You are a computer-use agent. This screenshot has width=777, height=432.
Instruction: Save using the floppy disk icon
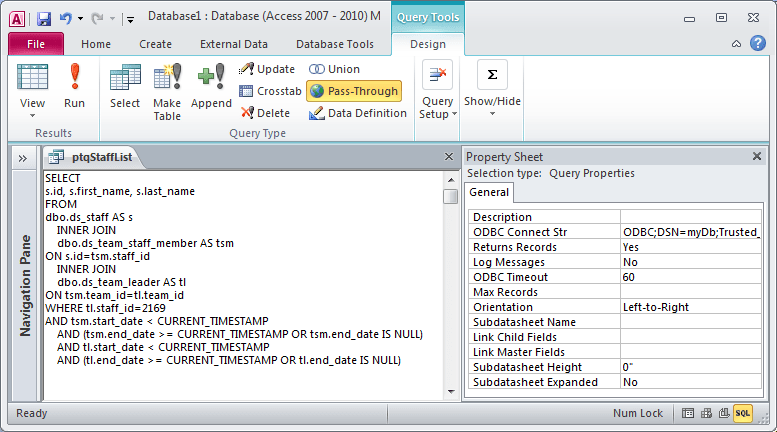coord(44,19)
